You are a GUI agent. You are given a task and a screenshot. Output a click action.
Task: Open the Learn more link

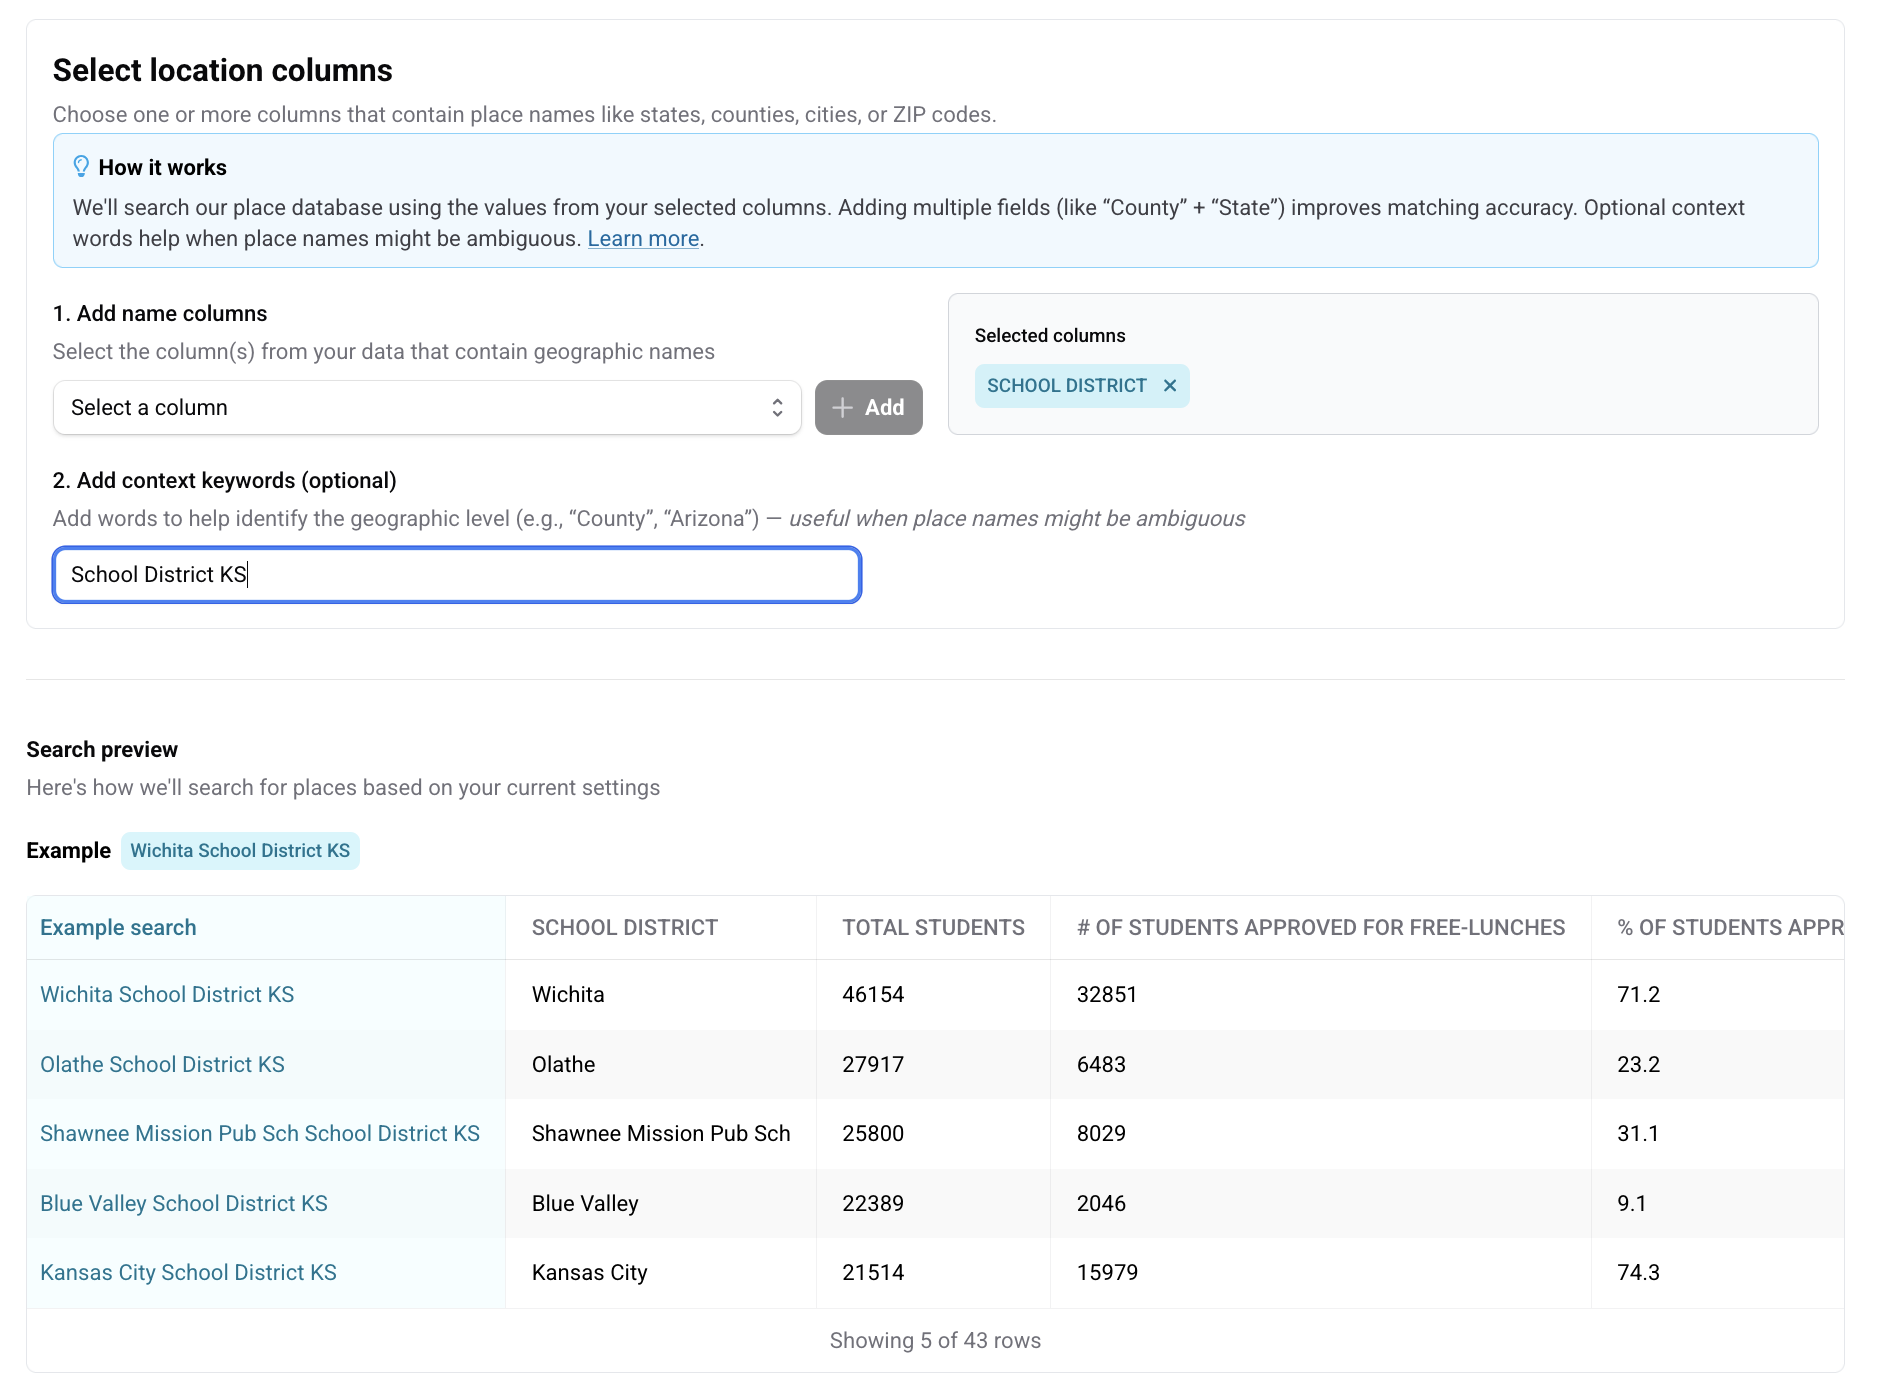pyautogui.click(x=642, y=239)
